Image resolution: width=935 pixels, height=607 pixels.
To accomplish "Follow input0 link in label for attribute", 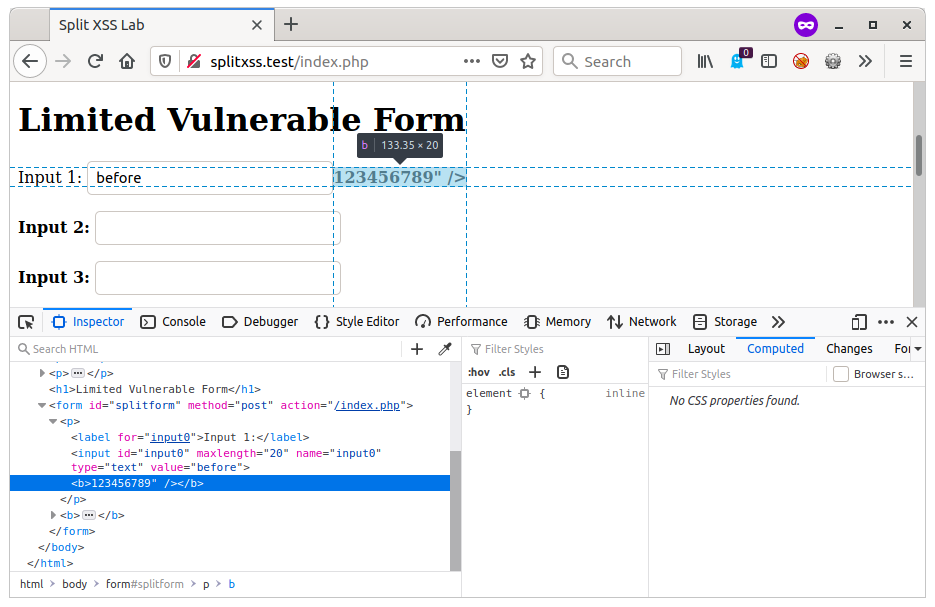I will (170, 438).
